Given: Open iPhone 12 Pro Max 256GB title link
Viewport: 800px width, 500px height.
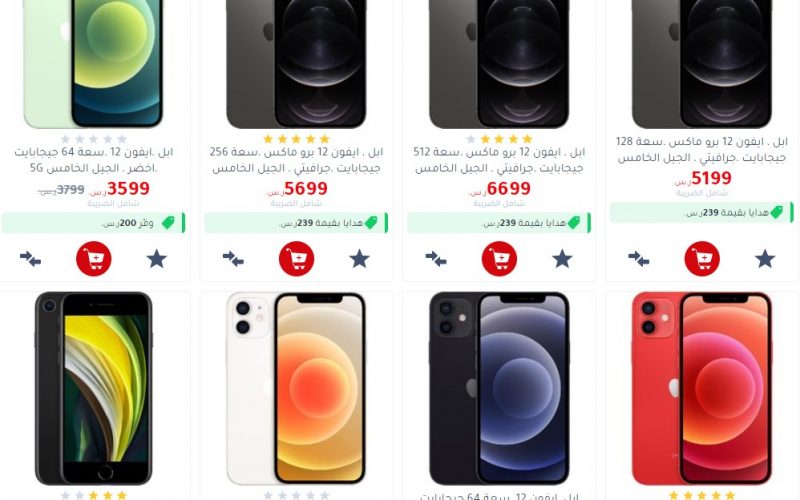Looking at the screenshot, I should click(296, 160).
